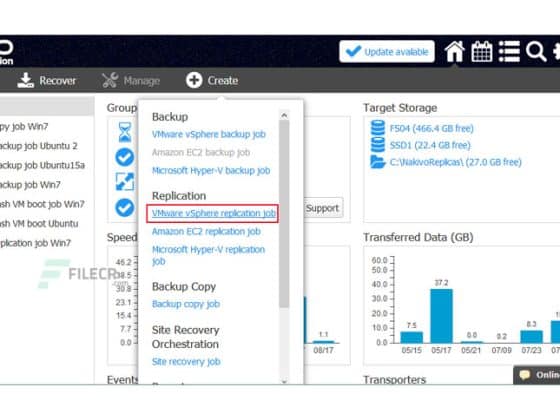
Task: Select Microsoft Hyper-V backup job
Action: 211,171
